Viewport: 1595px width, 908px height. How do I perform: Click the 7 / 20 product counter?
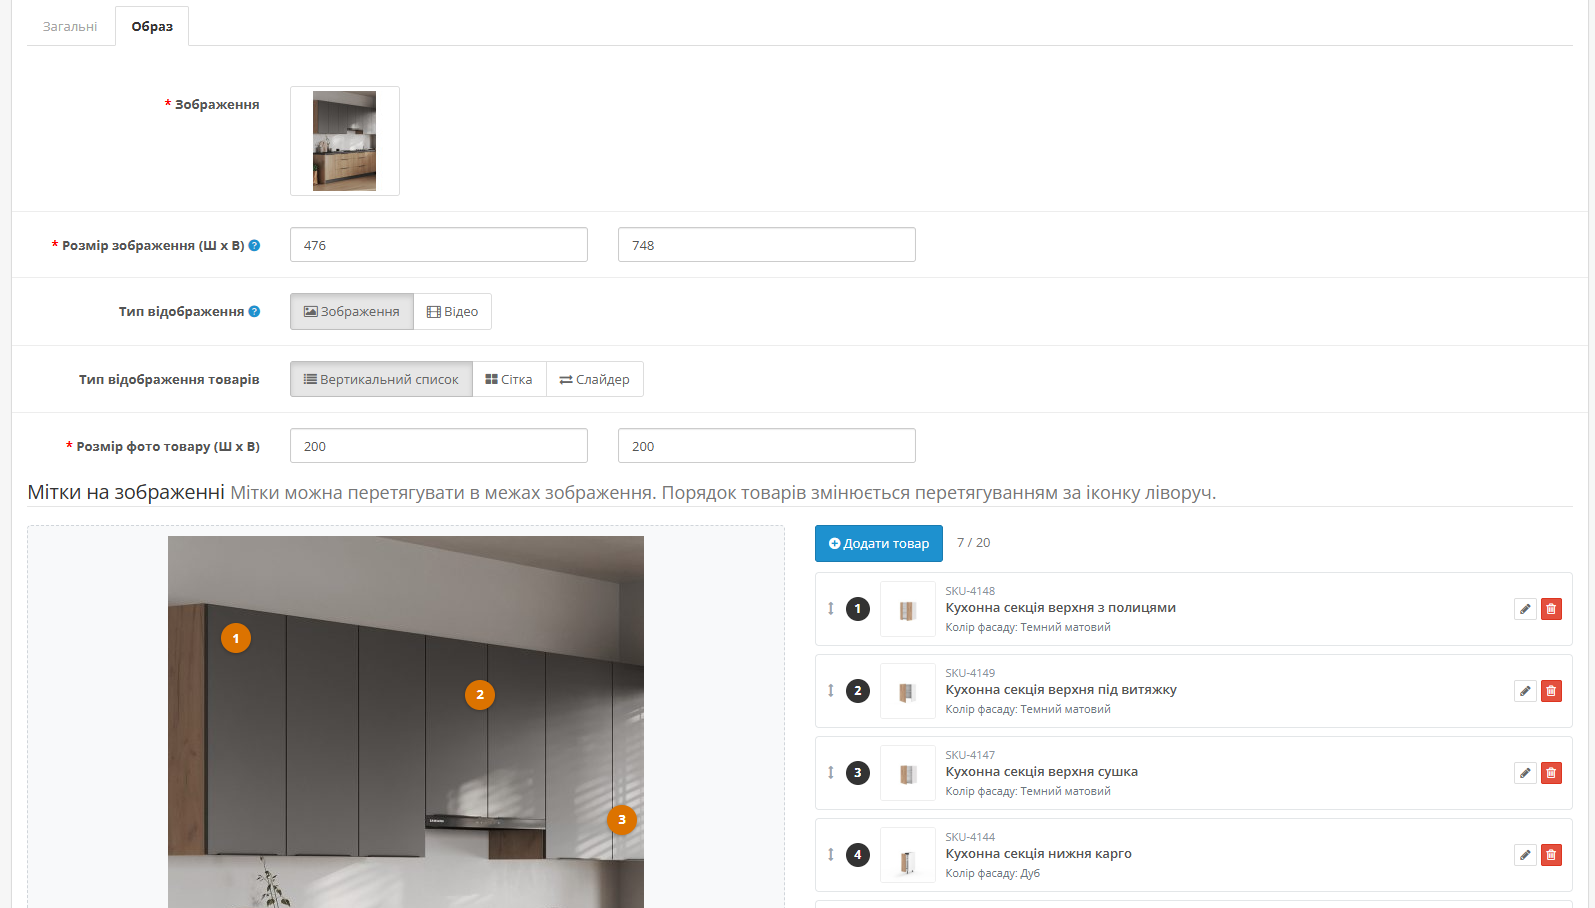point(973,543)
